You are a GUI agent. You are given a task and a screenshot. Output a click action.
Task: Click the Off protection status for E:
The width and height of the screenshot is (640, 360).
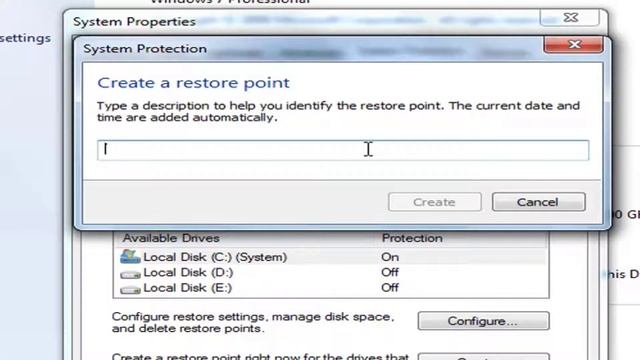[x=390, y=288]
